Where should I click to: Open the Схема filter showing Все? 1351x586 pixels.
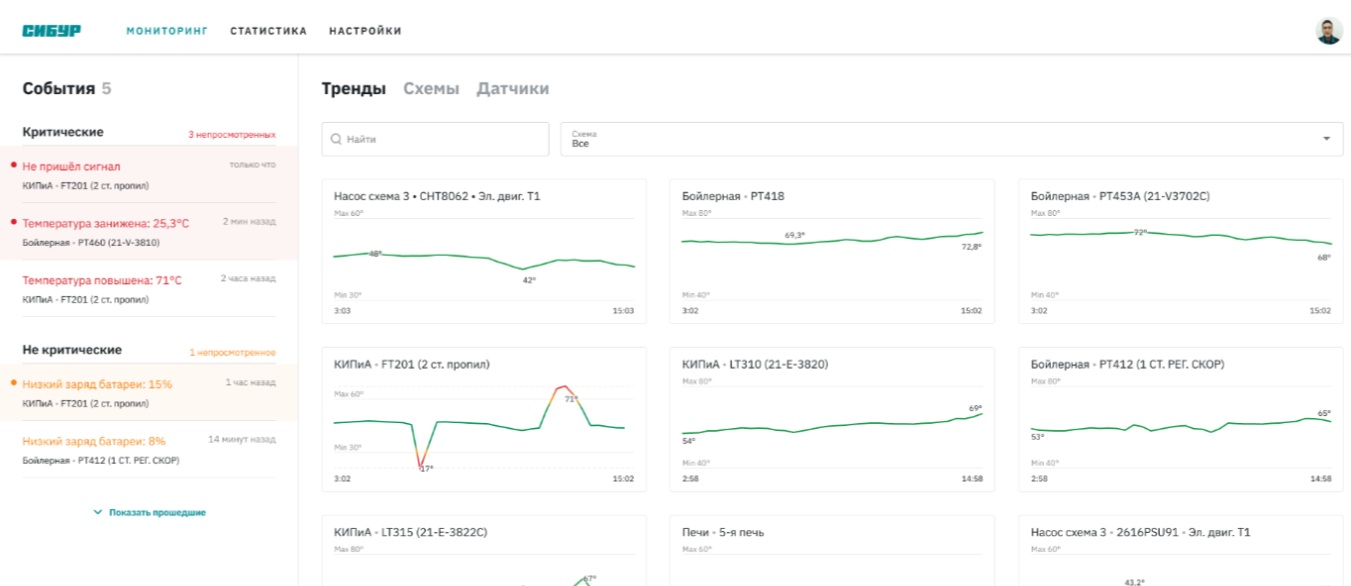coord(950,139)
